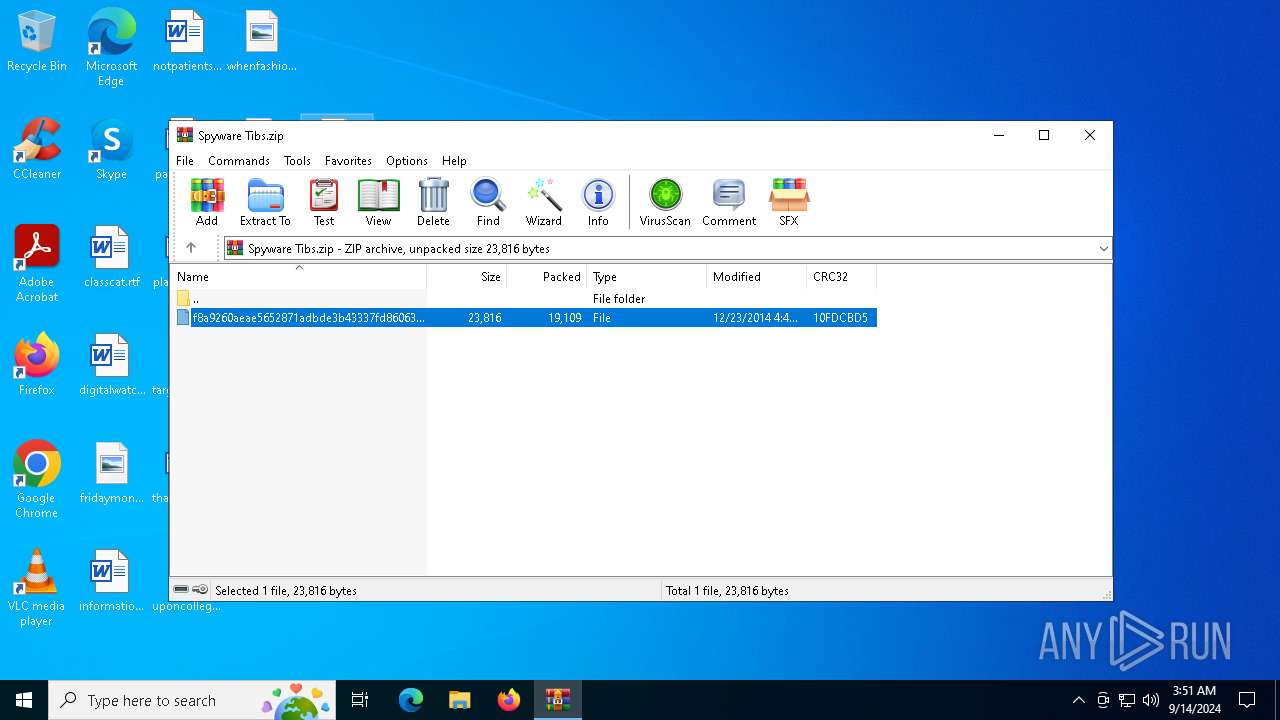Open Google Chrome desktop shortcut
1280x720 pixels.
point(37,479)
